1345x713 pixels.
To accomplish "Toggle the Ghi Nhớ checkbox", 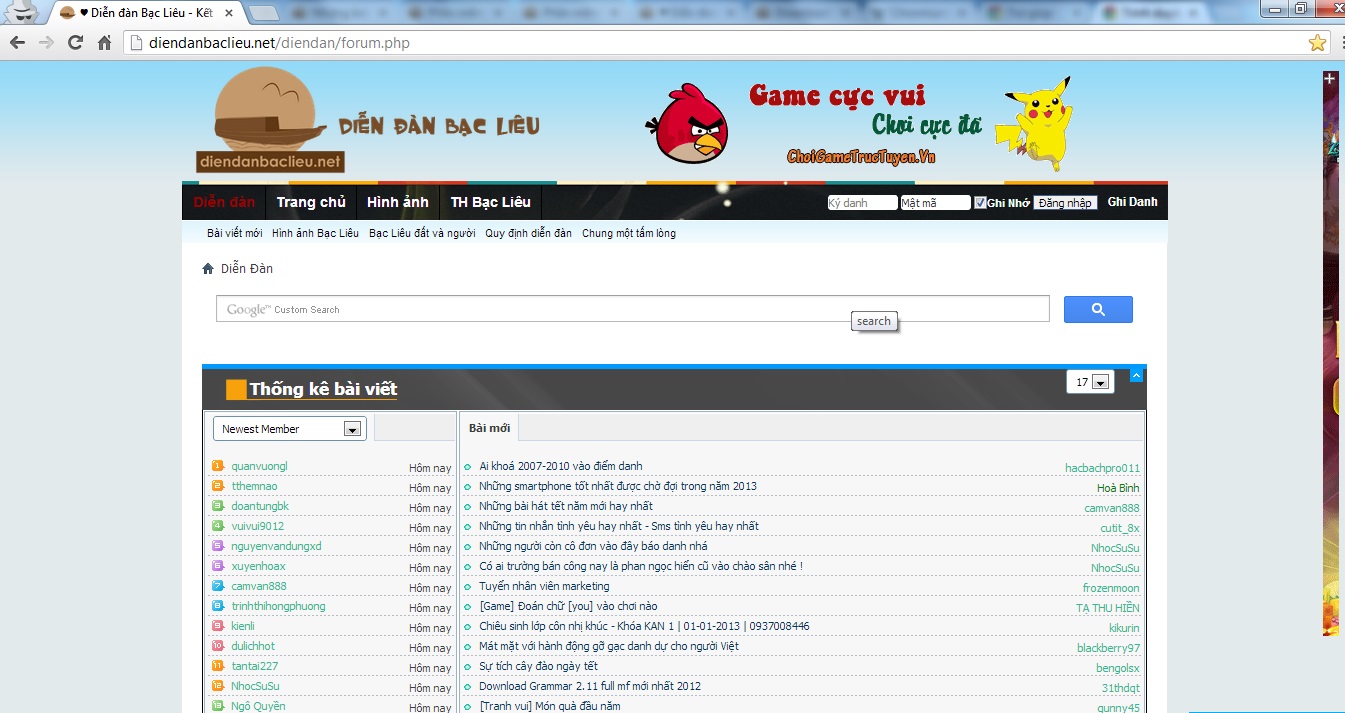I will [x=980, y=202].
